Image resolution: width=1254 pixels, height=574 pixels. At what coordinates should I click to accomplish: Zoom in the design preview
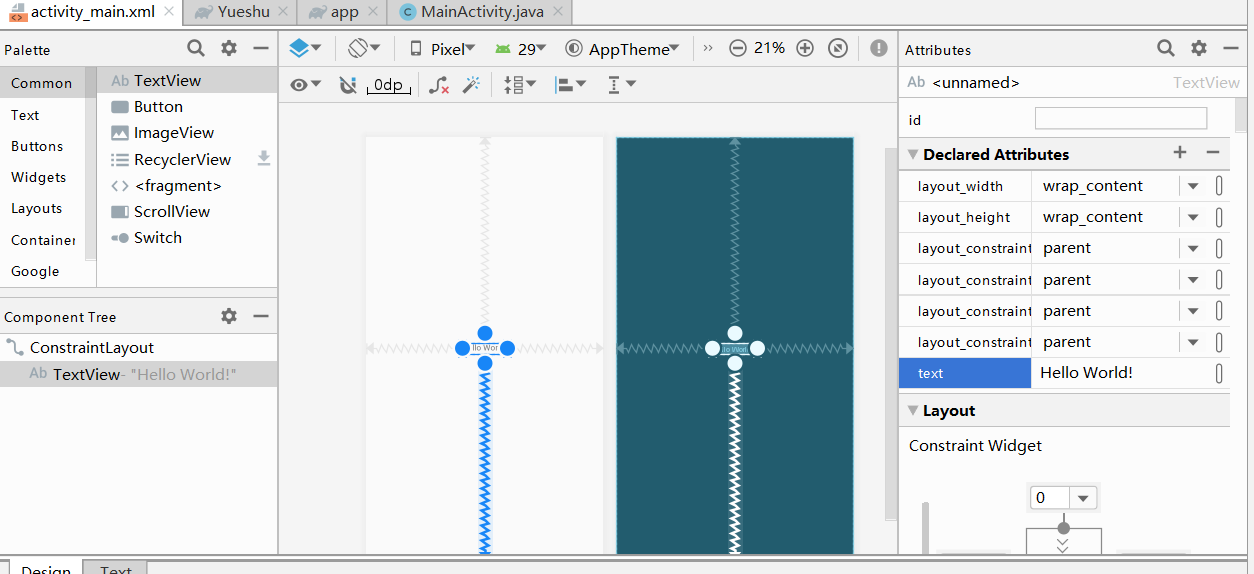(805, 48)
